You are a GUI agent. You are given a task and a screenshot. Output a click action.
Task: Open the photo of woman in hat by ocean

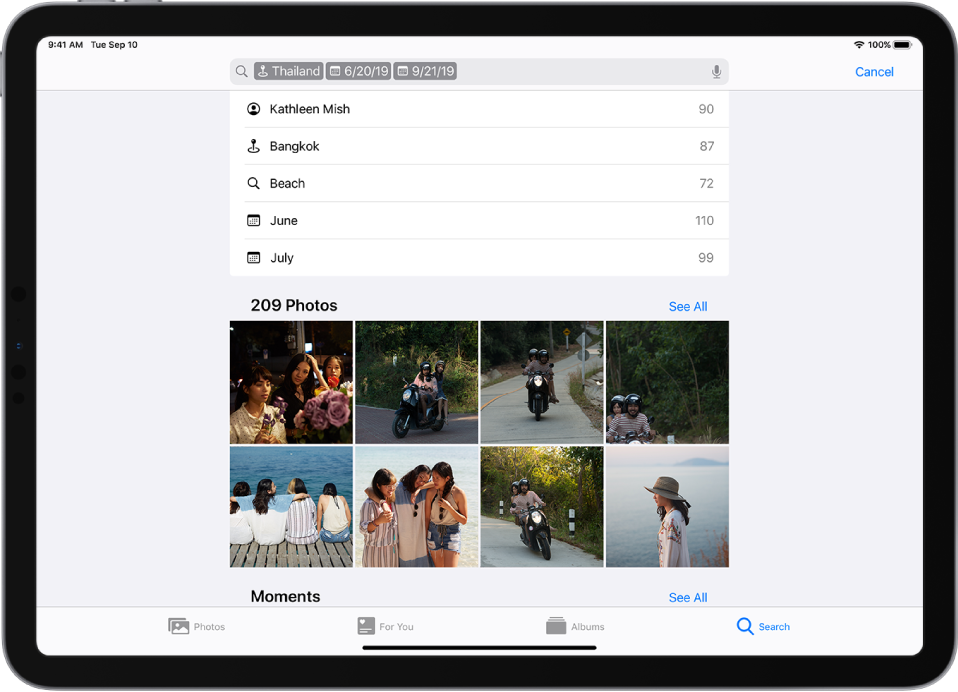tap(666, 506)
